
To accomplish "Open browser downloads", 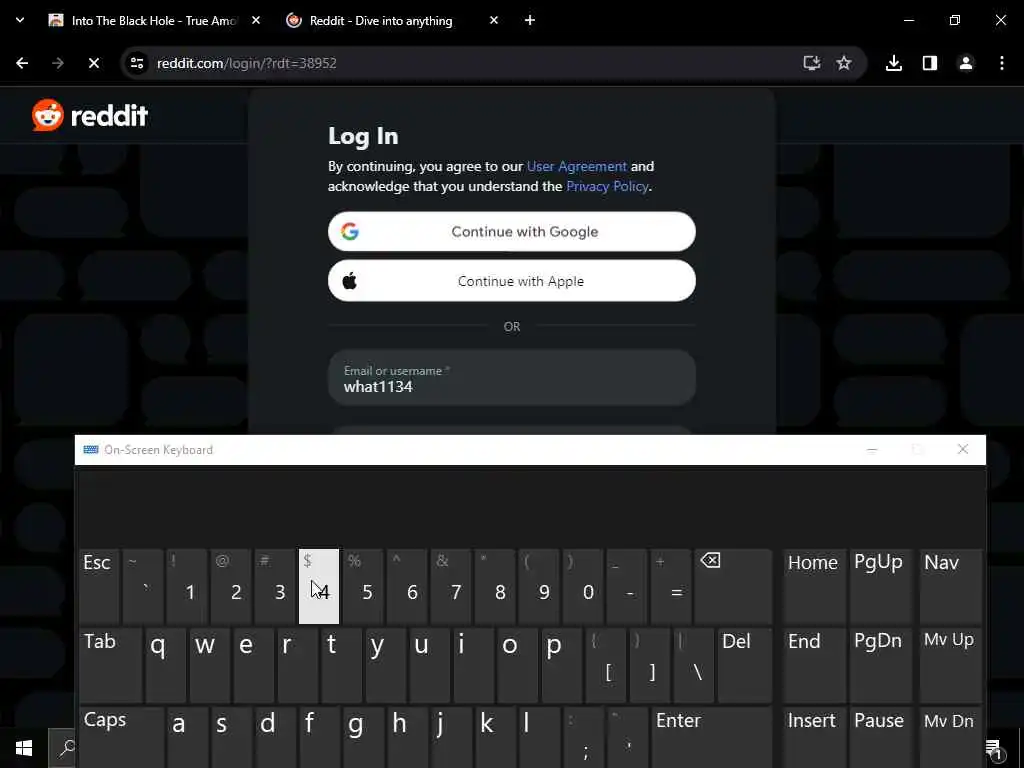I will [x=894, y=63].
